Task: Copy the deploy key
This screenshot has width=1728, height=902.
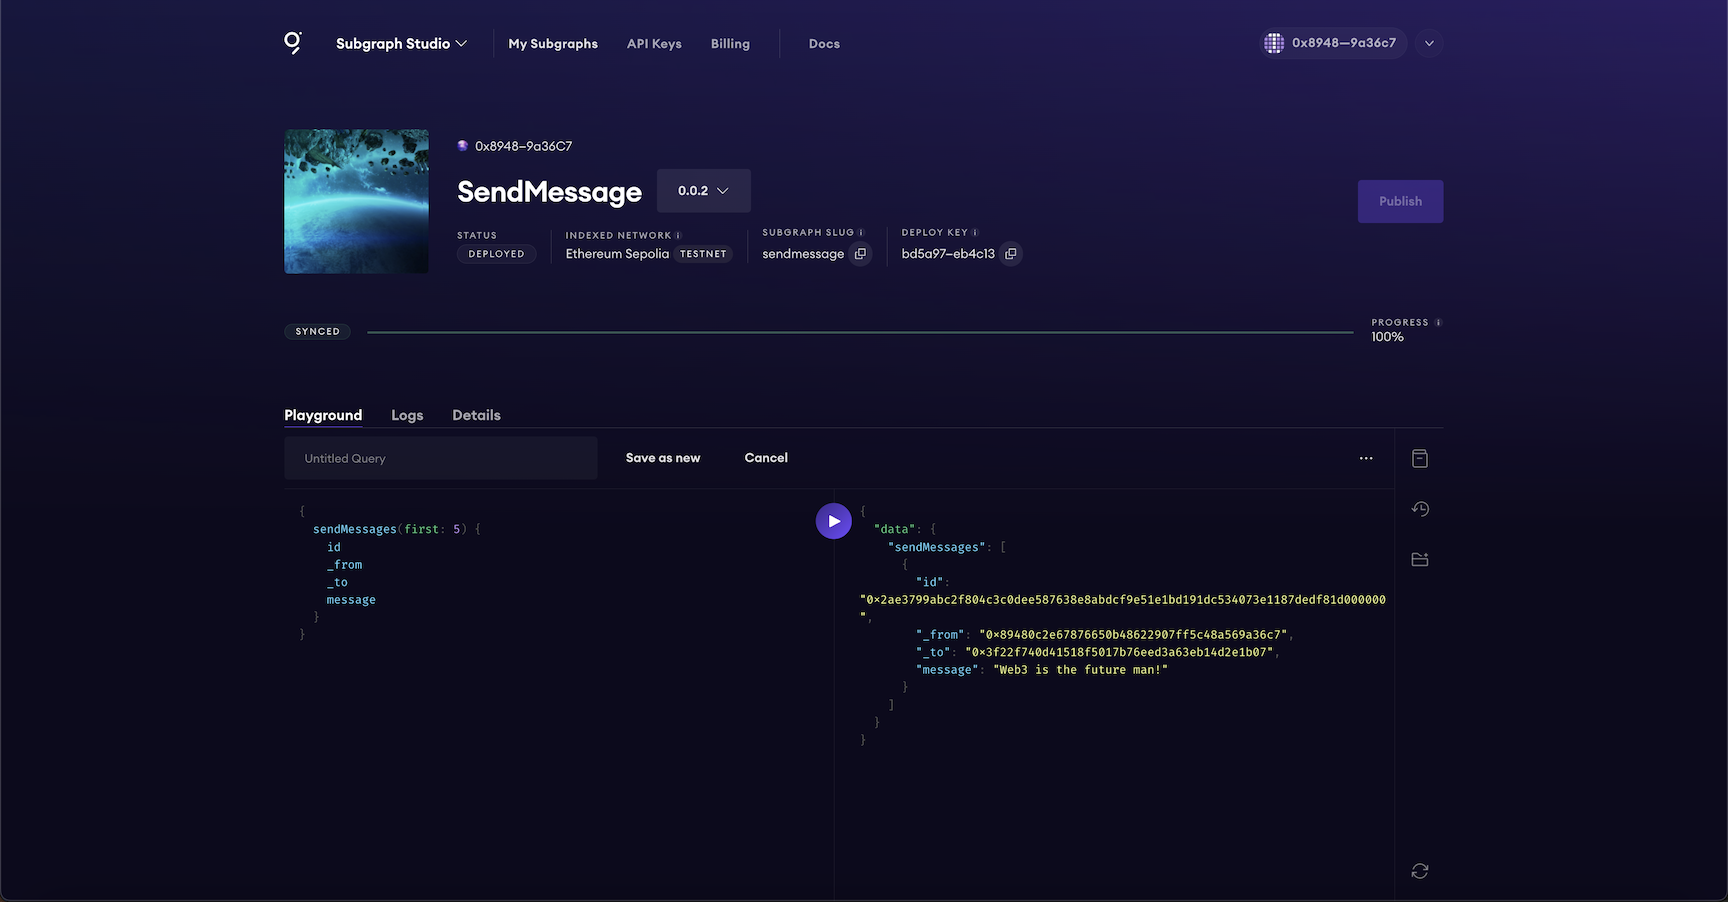Action: pos(1011,254)
